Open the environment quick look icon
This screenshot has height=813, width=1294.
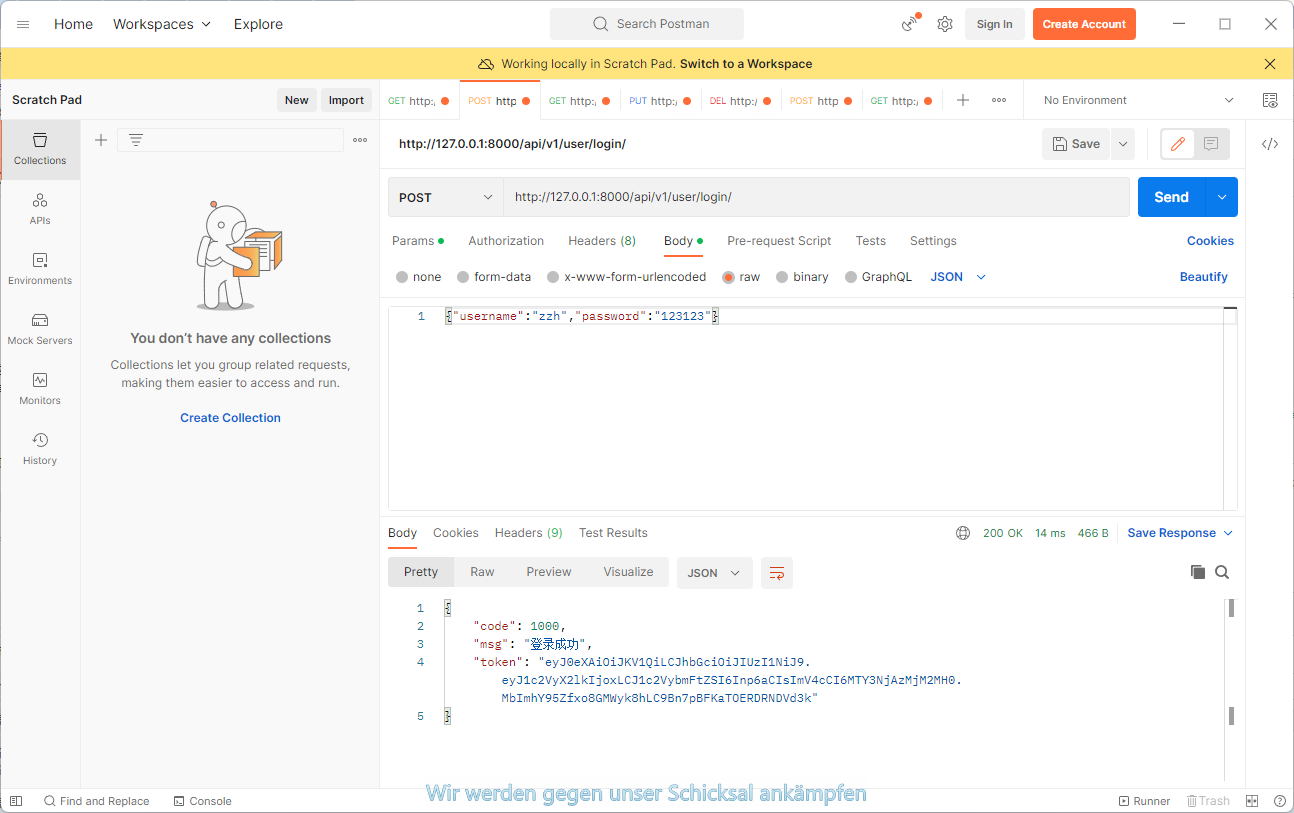click(x=1270, y=100)
